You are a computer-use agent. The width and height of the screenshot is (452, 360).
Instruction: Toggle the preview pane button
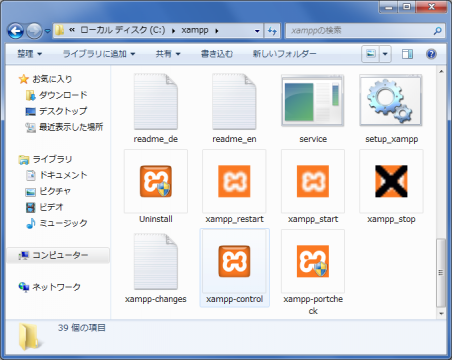tap(407, 54)
